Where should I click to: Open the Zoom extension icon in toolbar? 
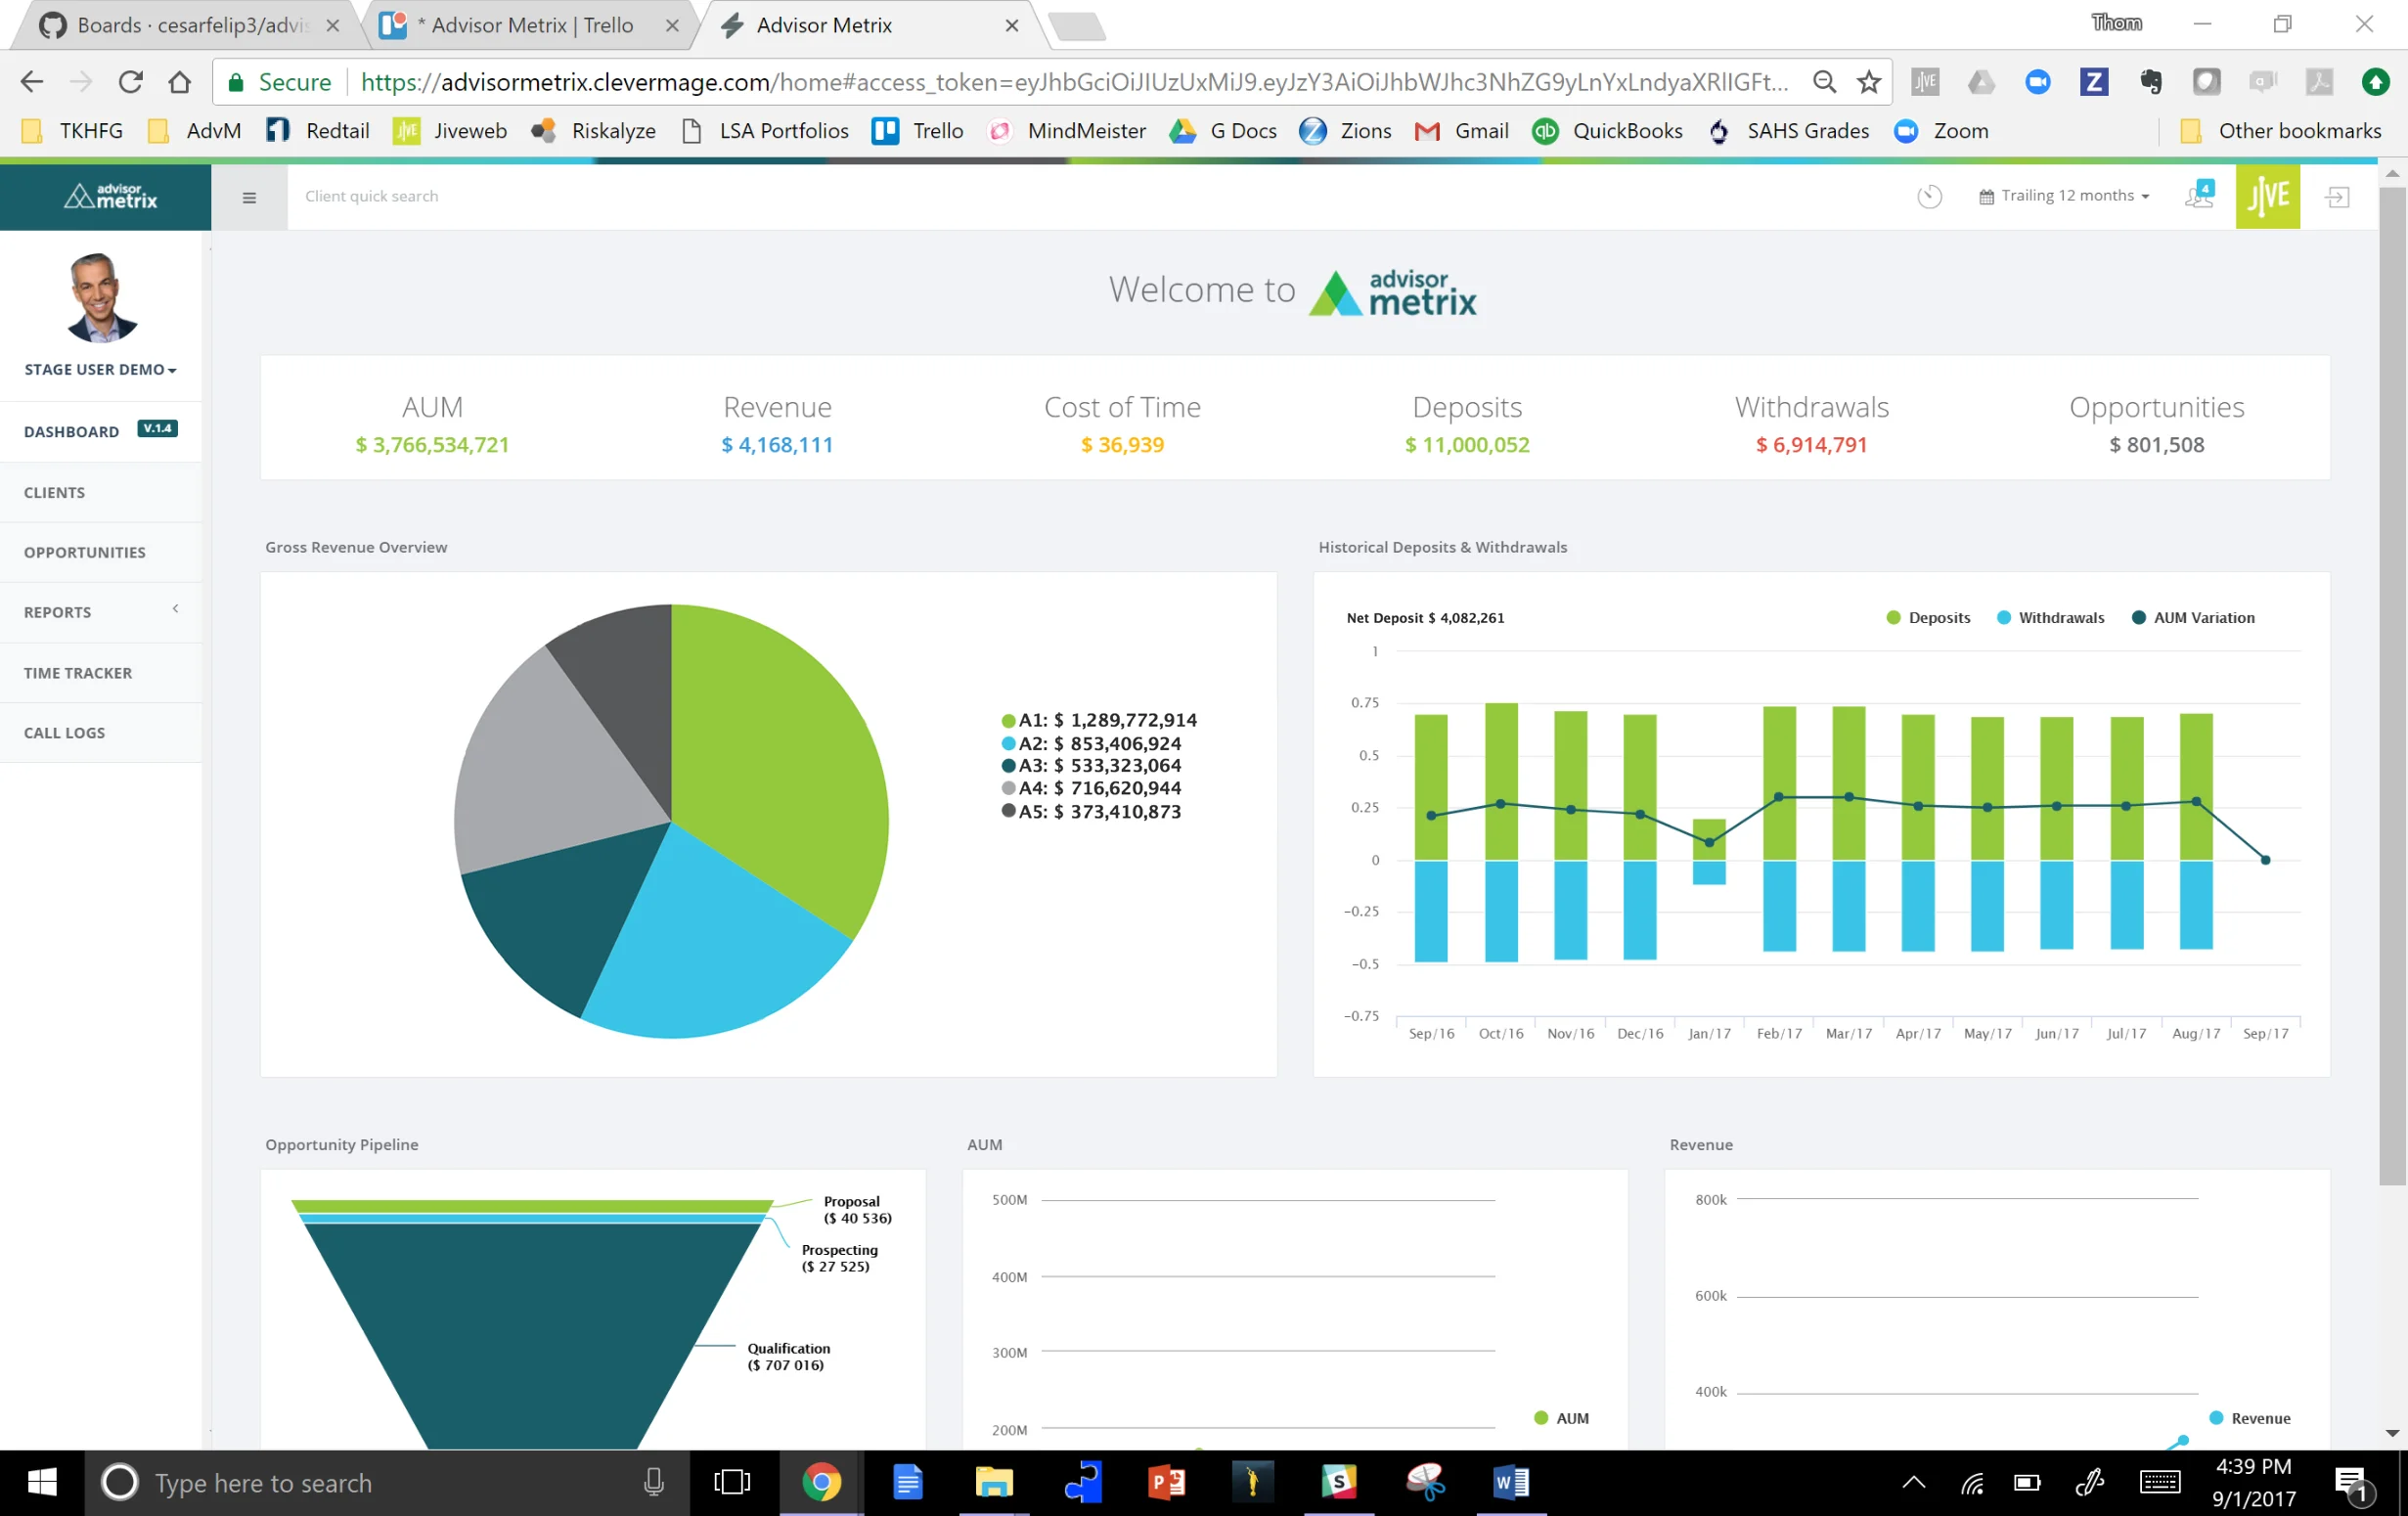[x=2037, y=82]
